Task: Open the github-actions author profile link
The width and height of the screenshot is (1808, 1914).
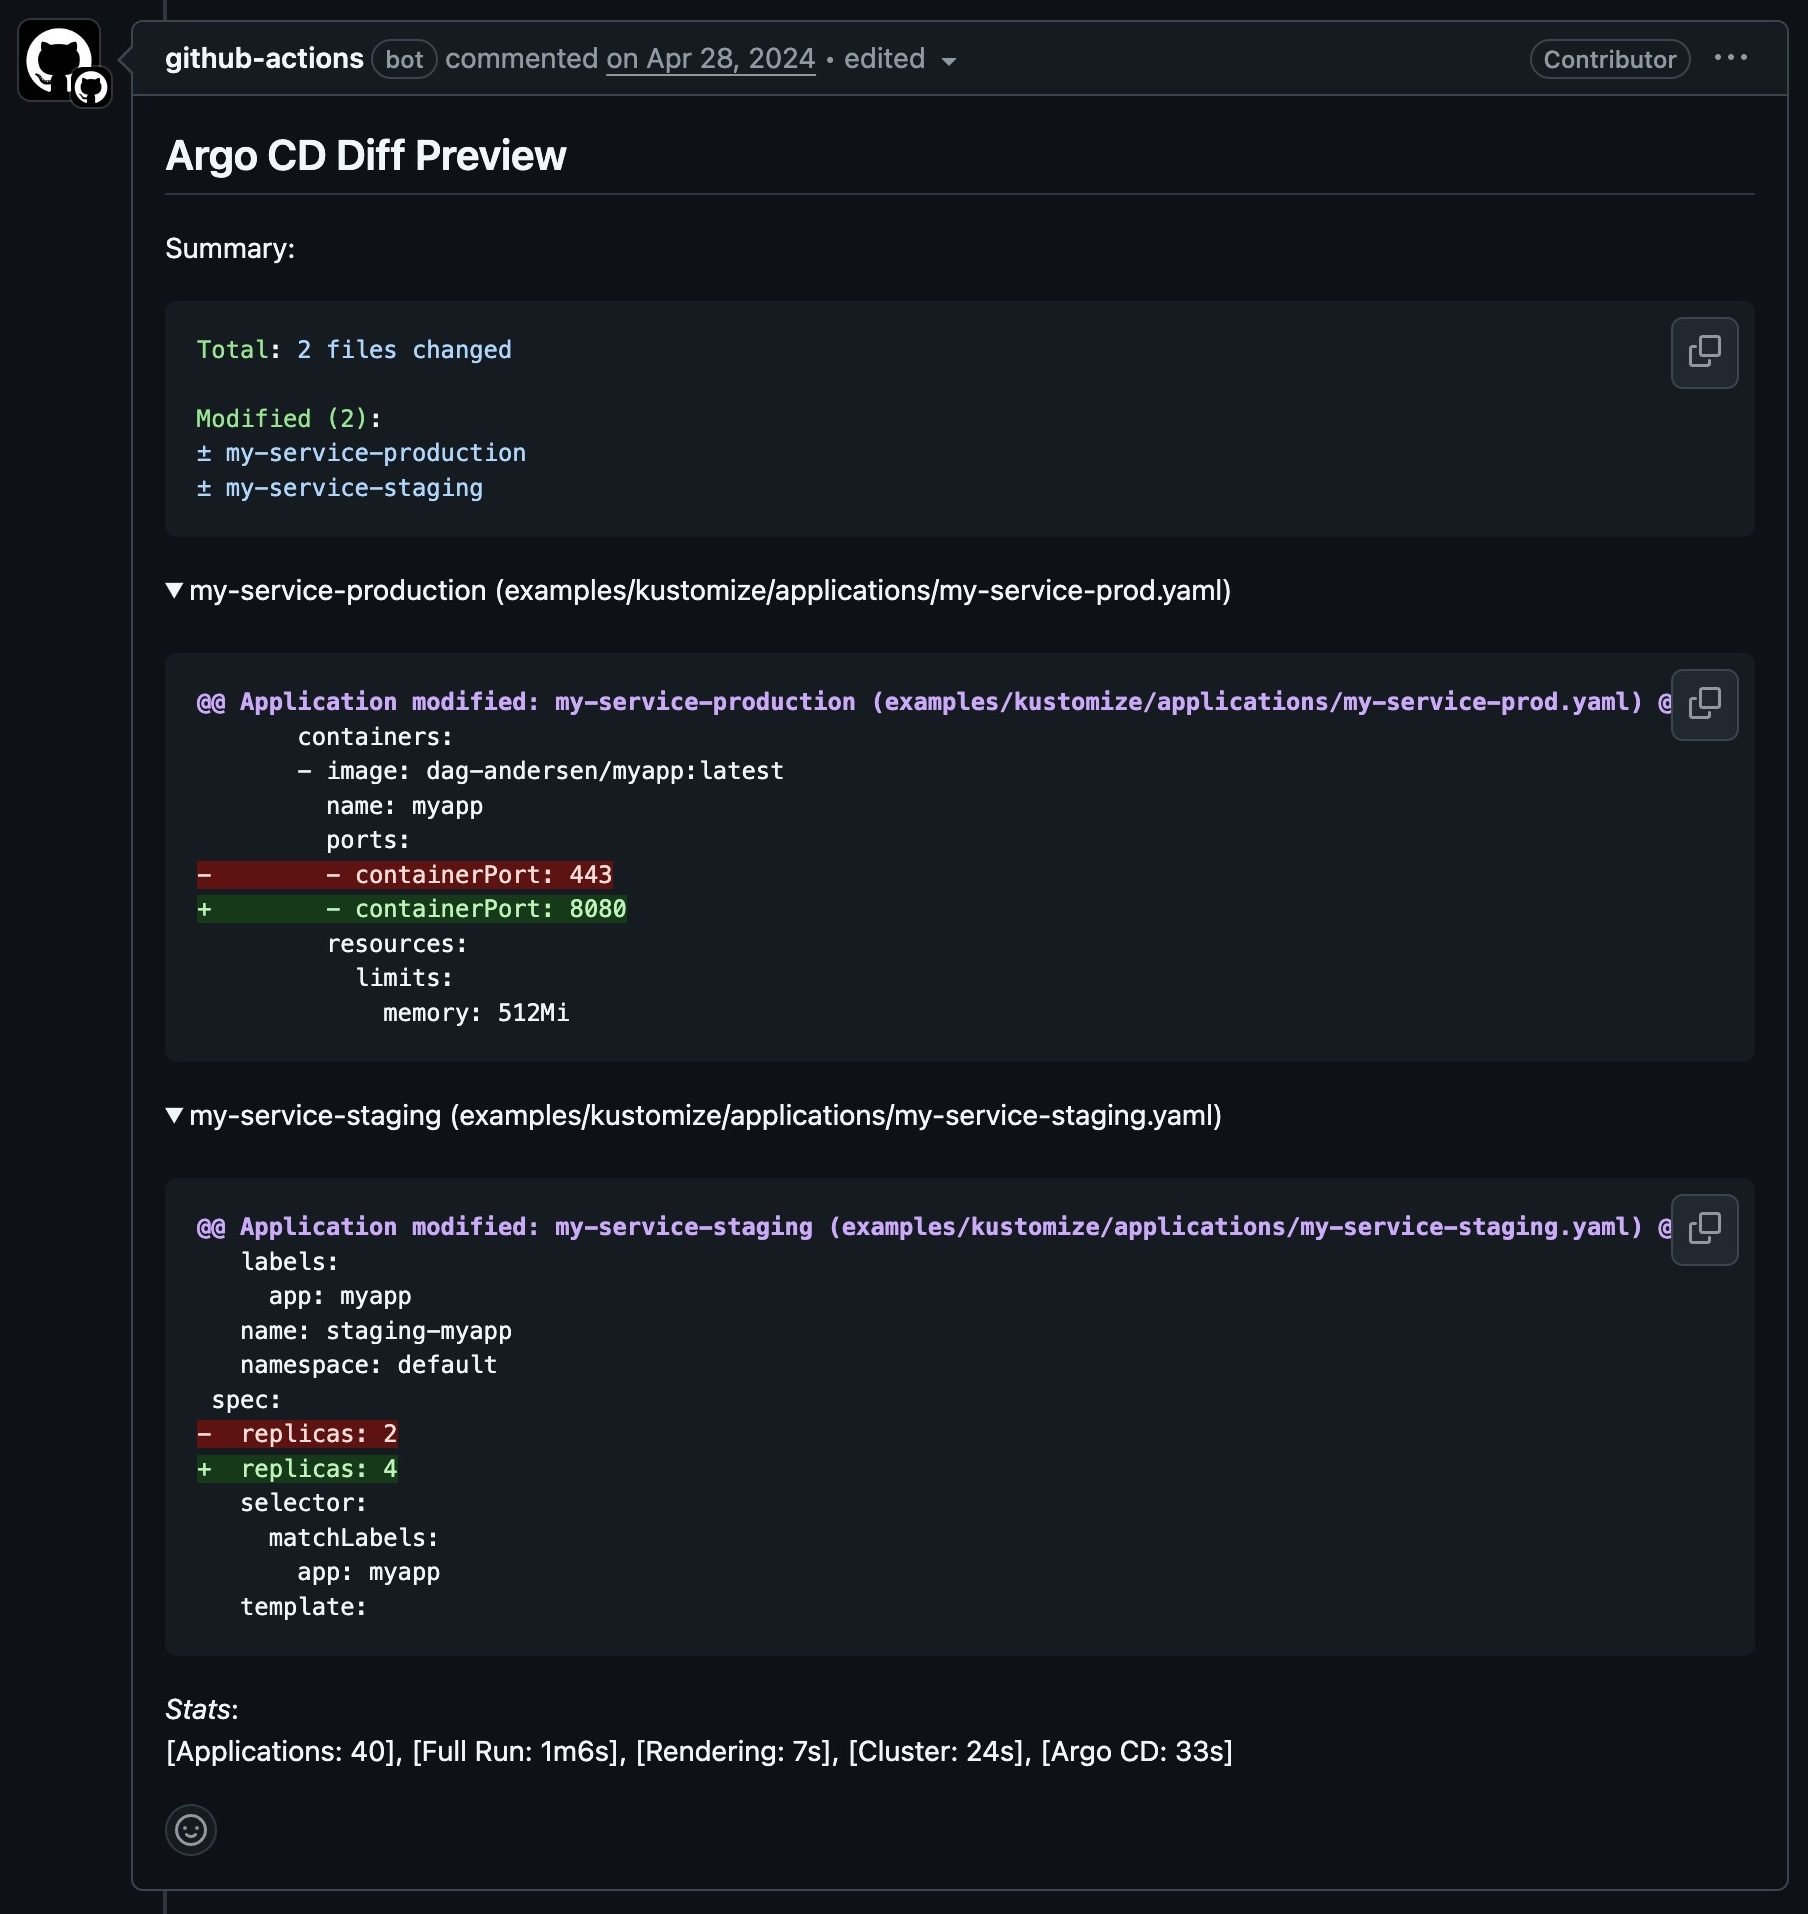Action: point(264,59)
